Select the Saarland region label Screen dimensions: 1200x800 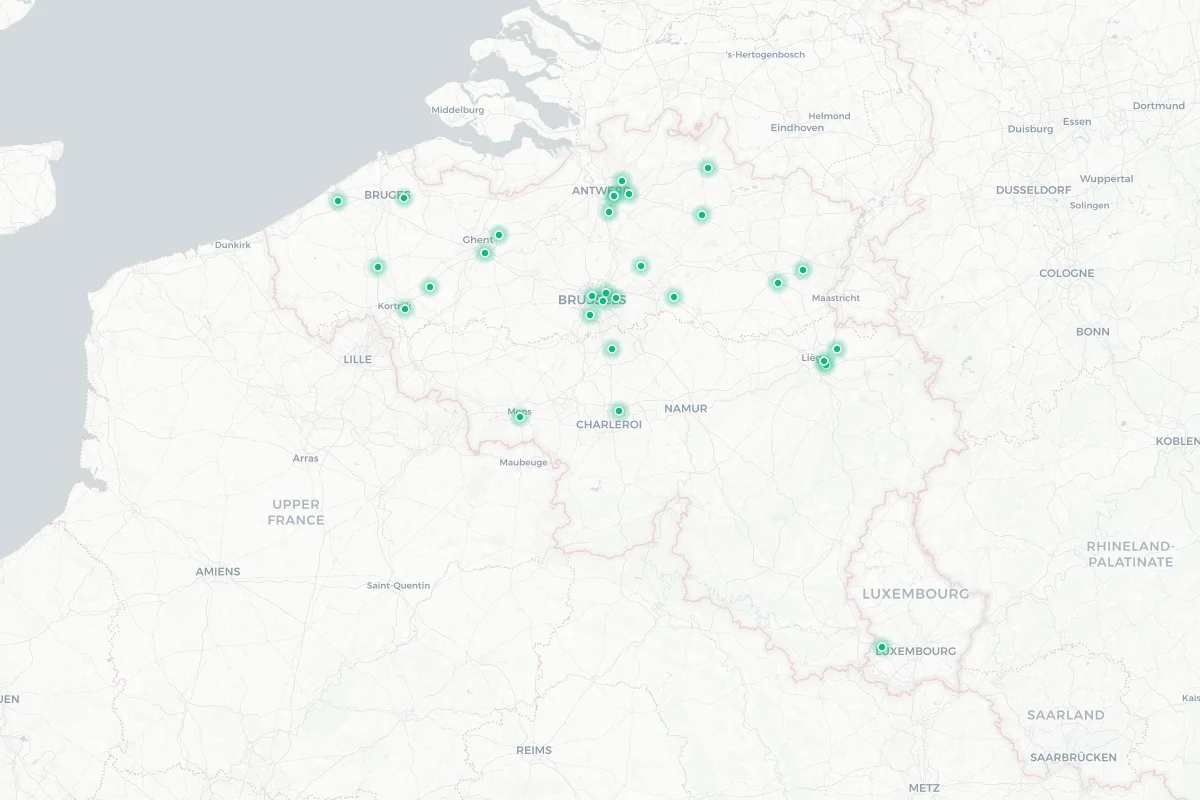[x=1066, y=715]
